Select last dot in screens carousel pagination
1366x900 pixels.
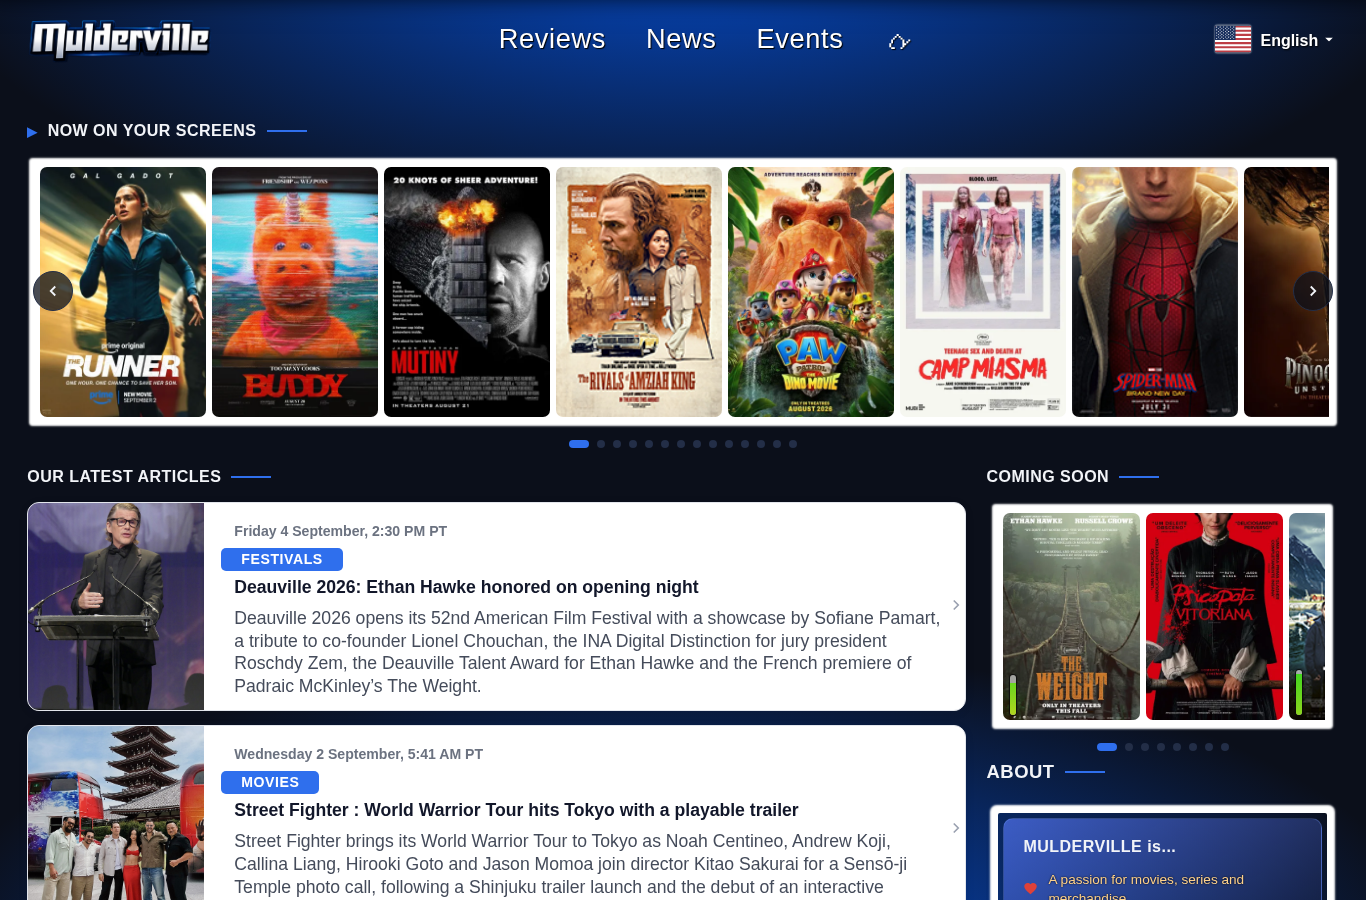click(793, 444)
